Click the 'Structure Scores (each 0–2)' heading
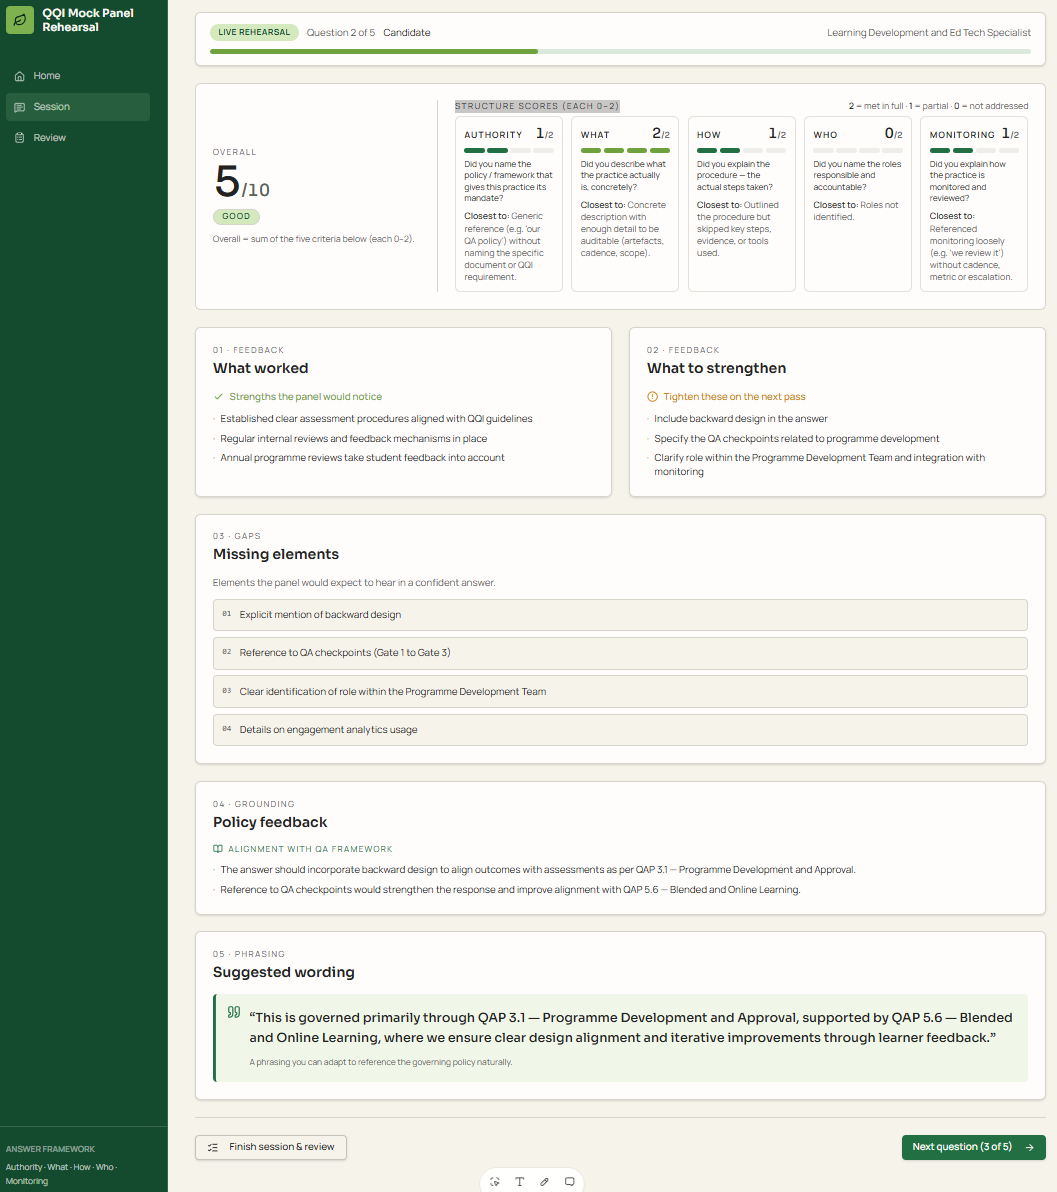The width and height of the screenshot is (1057, 1192). (x=537, y=106)
